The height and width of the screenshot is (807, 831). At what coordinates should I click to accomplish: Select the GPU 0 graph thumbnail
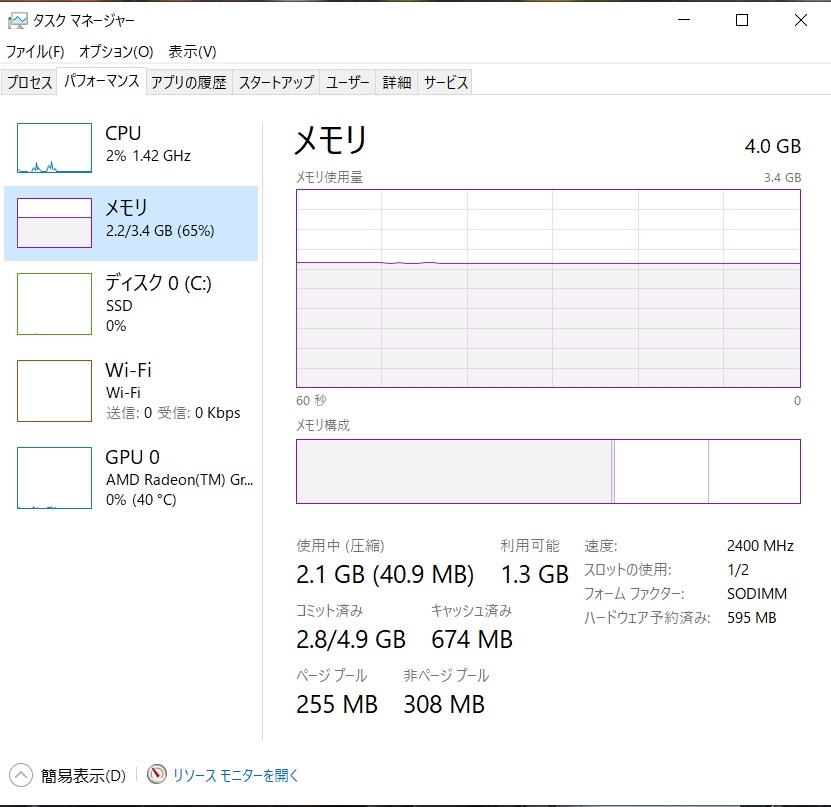tap(54, 478)
